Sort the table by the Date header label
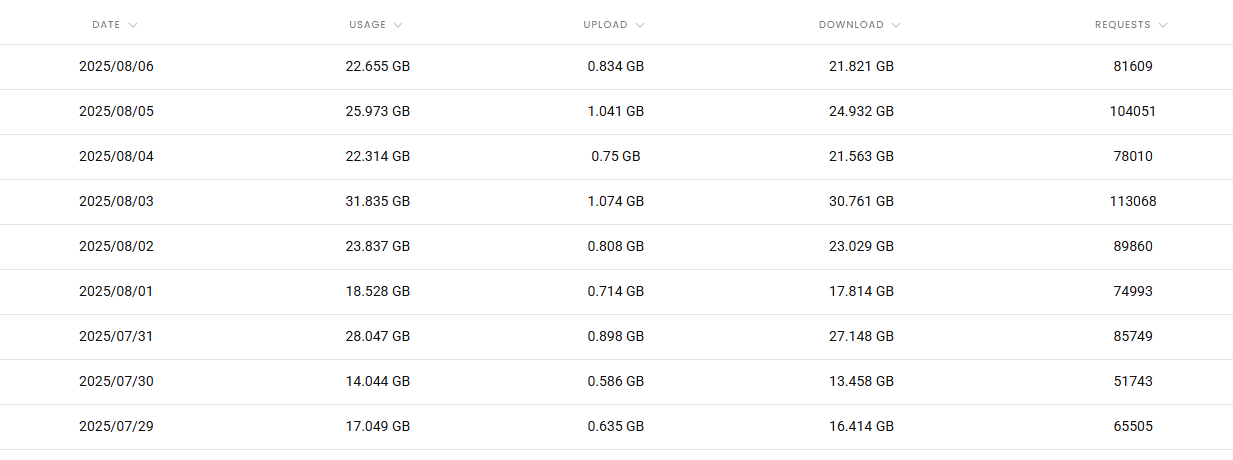The width and height of the screenshot is (1233, 460). tap(106, 25)
